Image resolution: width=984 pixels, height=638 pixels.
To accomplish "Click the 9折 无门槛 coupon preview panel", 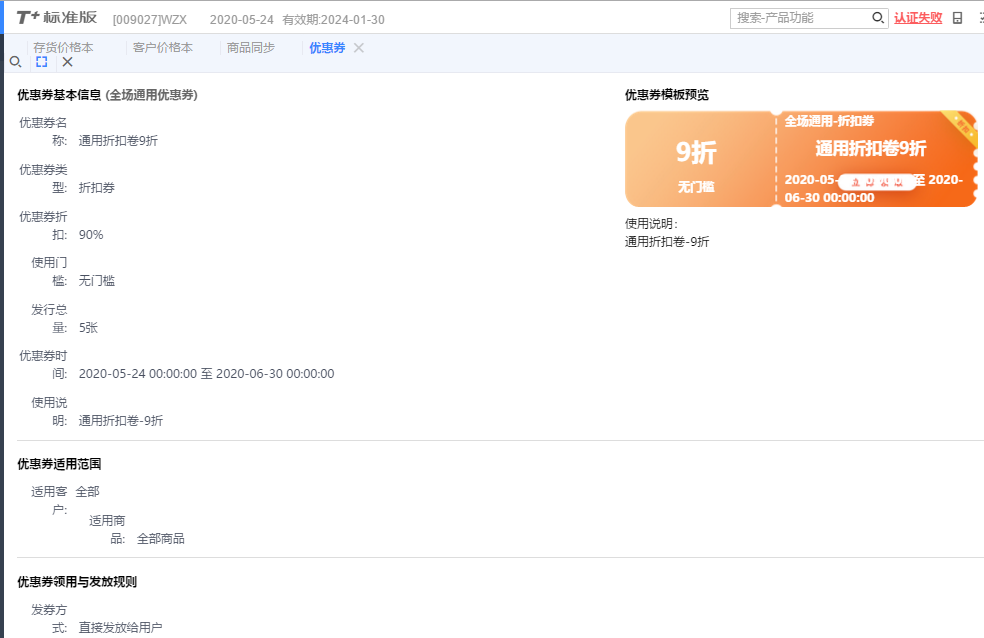I will pos(698,160).
